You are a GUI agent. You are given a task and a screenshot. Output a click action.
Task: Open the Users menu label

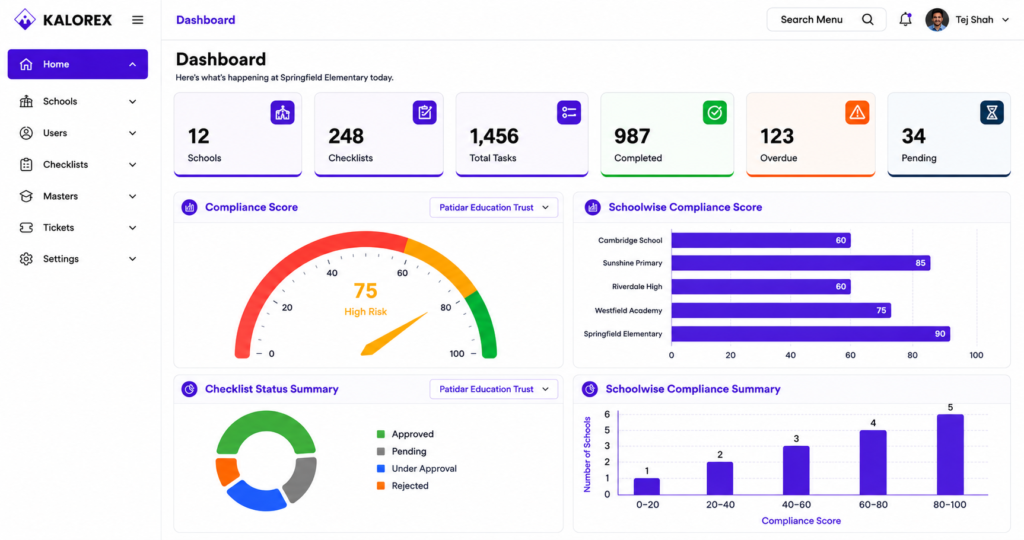point(55,133)
